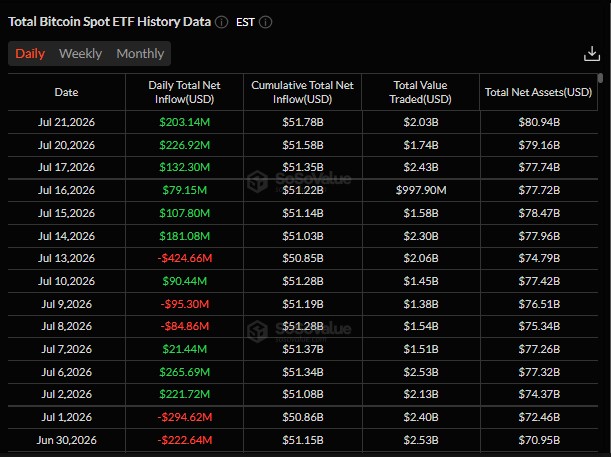
Task: Select the Jul 13,2026 date cell
Action: point(66,258)
